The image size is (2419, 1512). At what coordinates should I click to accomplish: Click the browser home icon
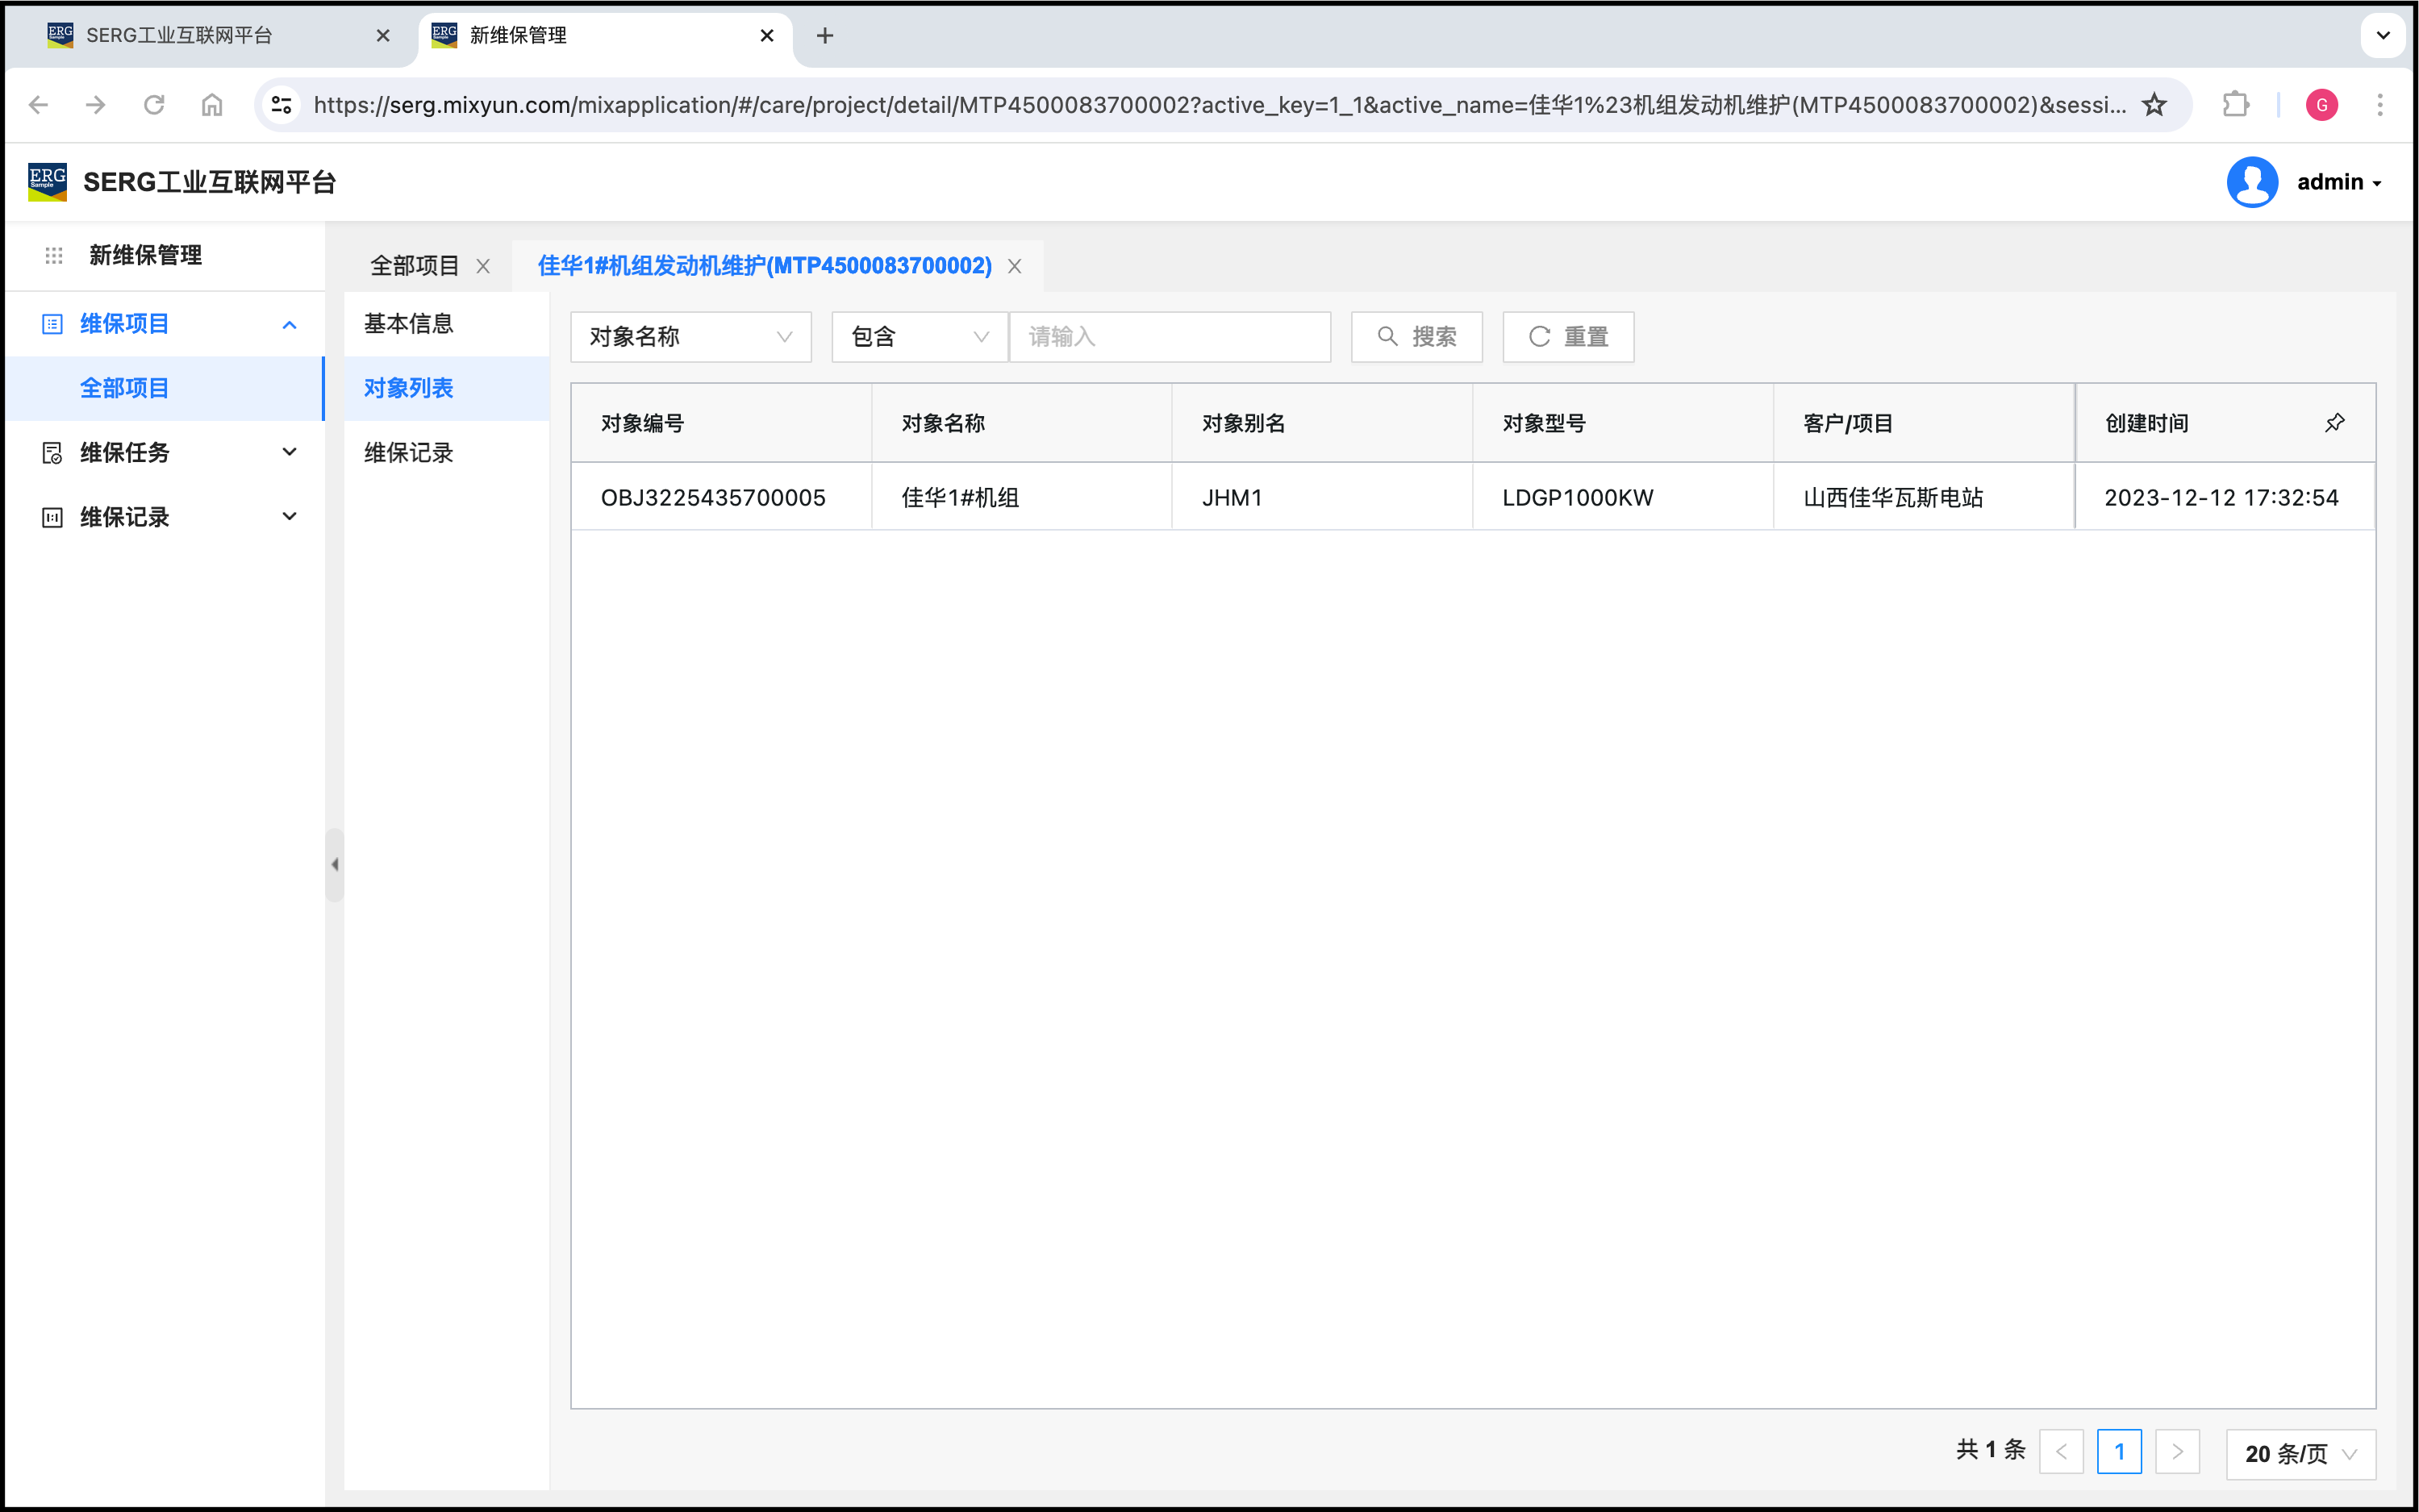coord(212,105)
